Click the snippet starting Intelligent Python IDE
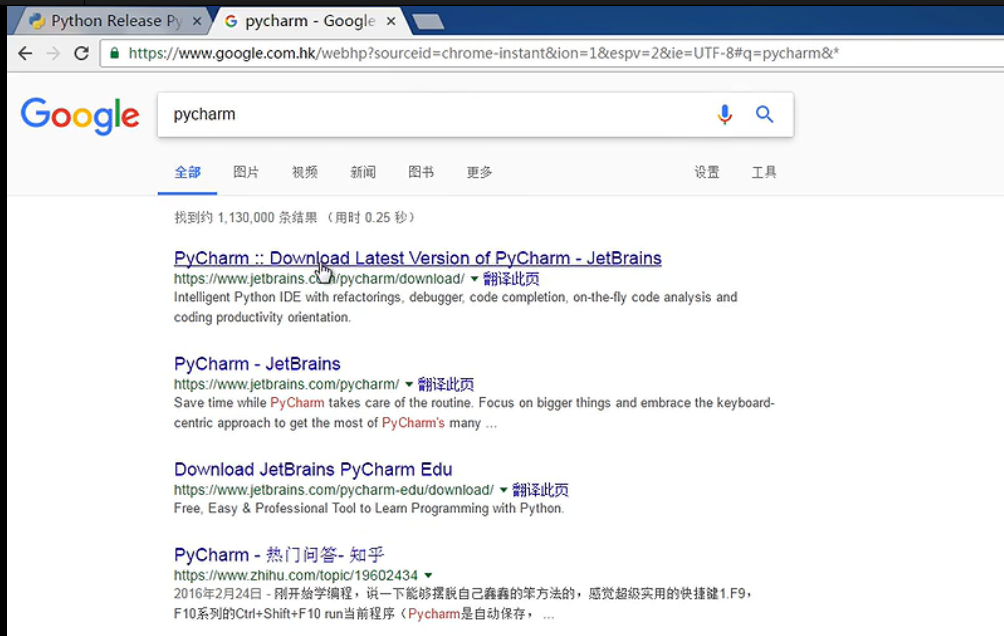1004x636 pixels. click(455, 307)
